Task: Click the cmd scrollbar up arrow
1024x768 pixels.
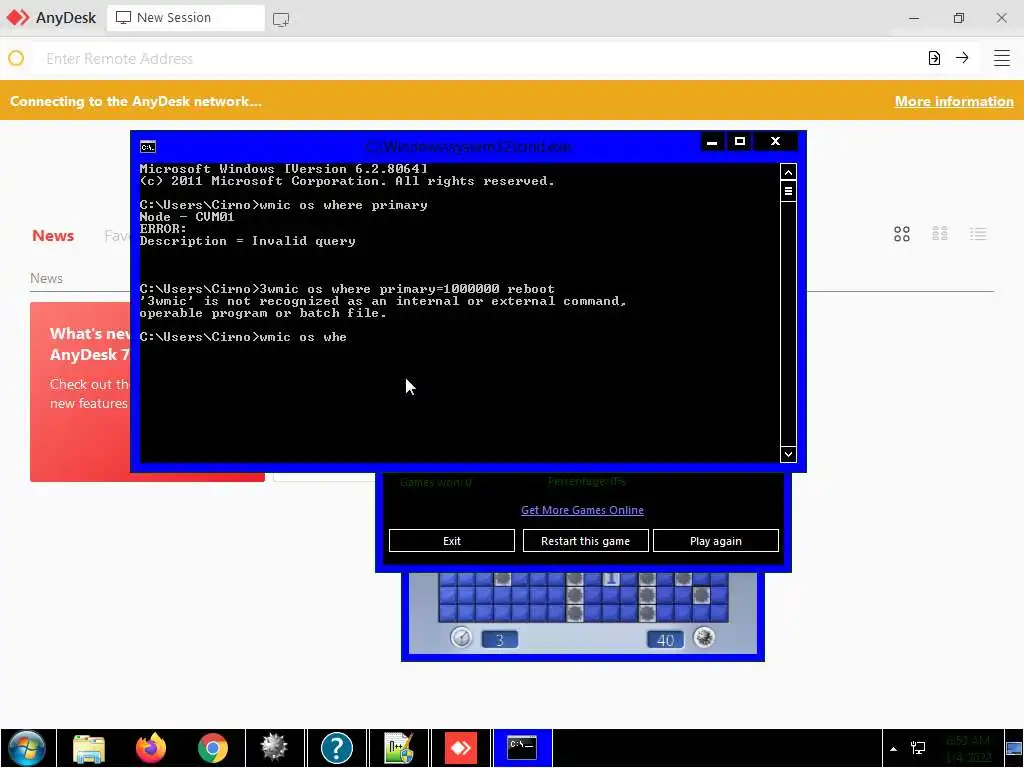Action: [x=788, y=172]
